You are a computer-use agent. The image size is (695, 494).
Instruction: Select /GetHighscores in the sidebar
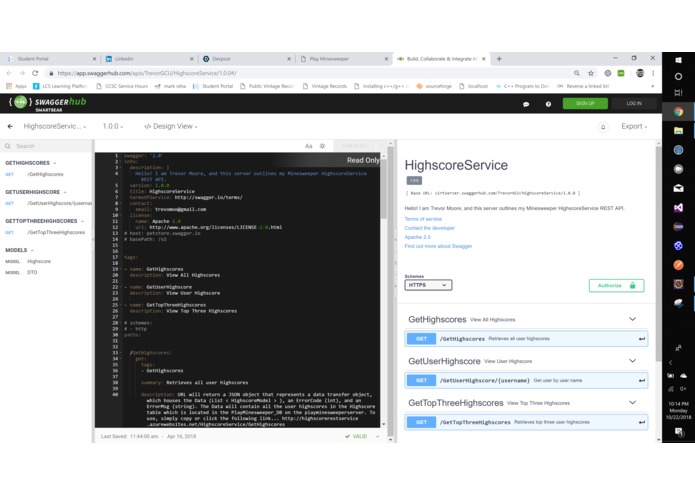[x=45, y=175]
